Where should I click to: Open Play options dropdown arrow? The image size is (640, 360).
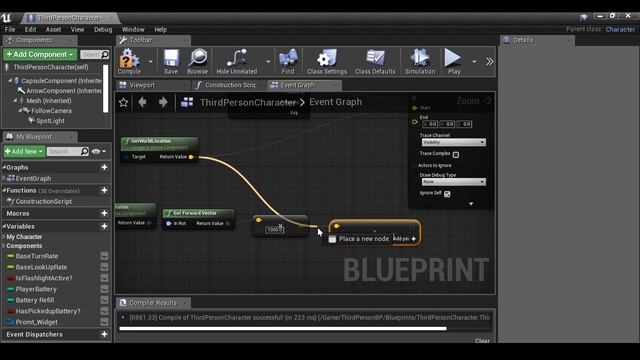(x=474, y=62)
